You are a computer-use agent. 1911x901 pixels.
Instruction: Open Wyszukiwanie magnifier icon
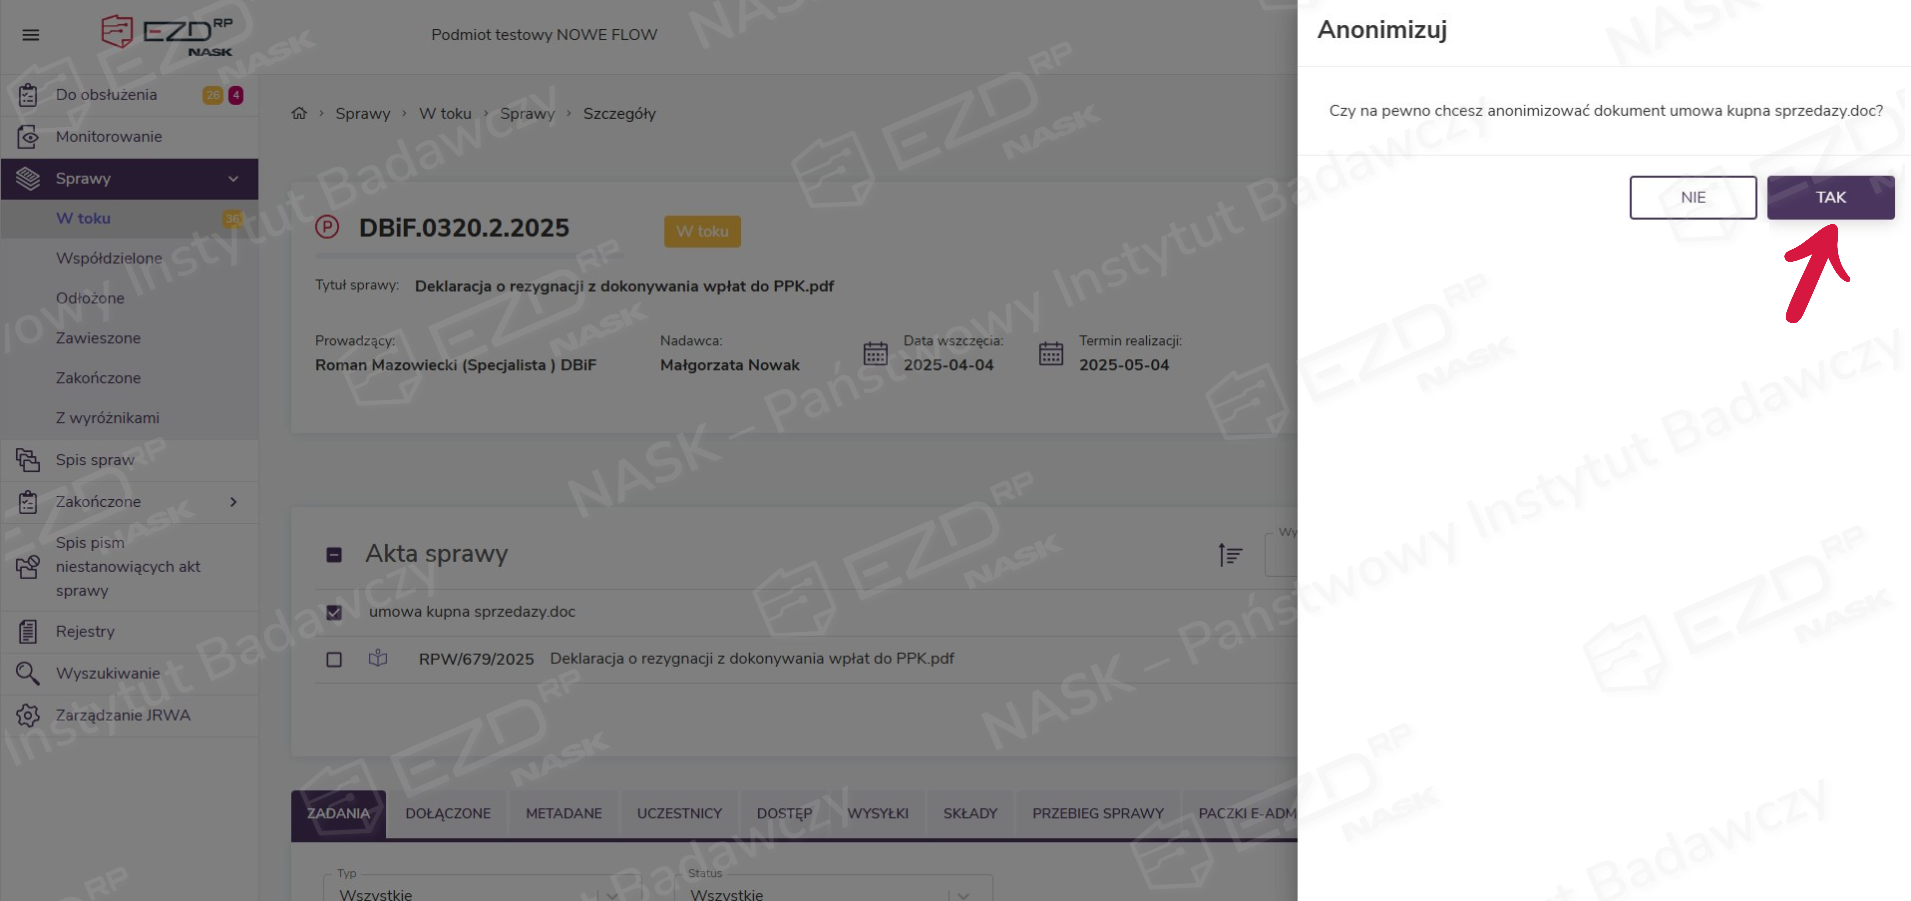coord(28,674)
